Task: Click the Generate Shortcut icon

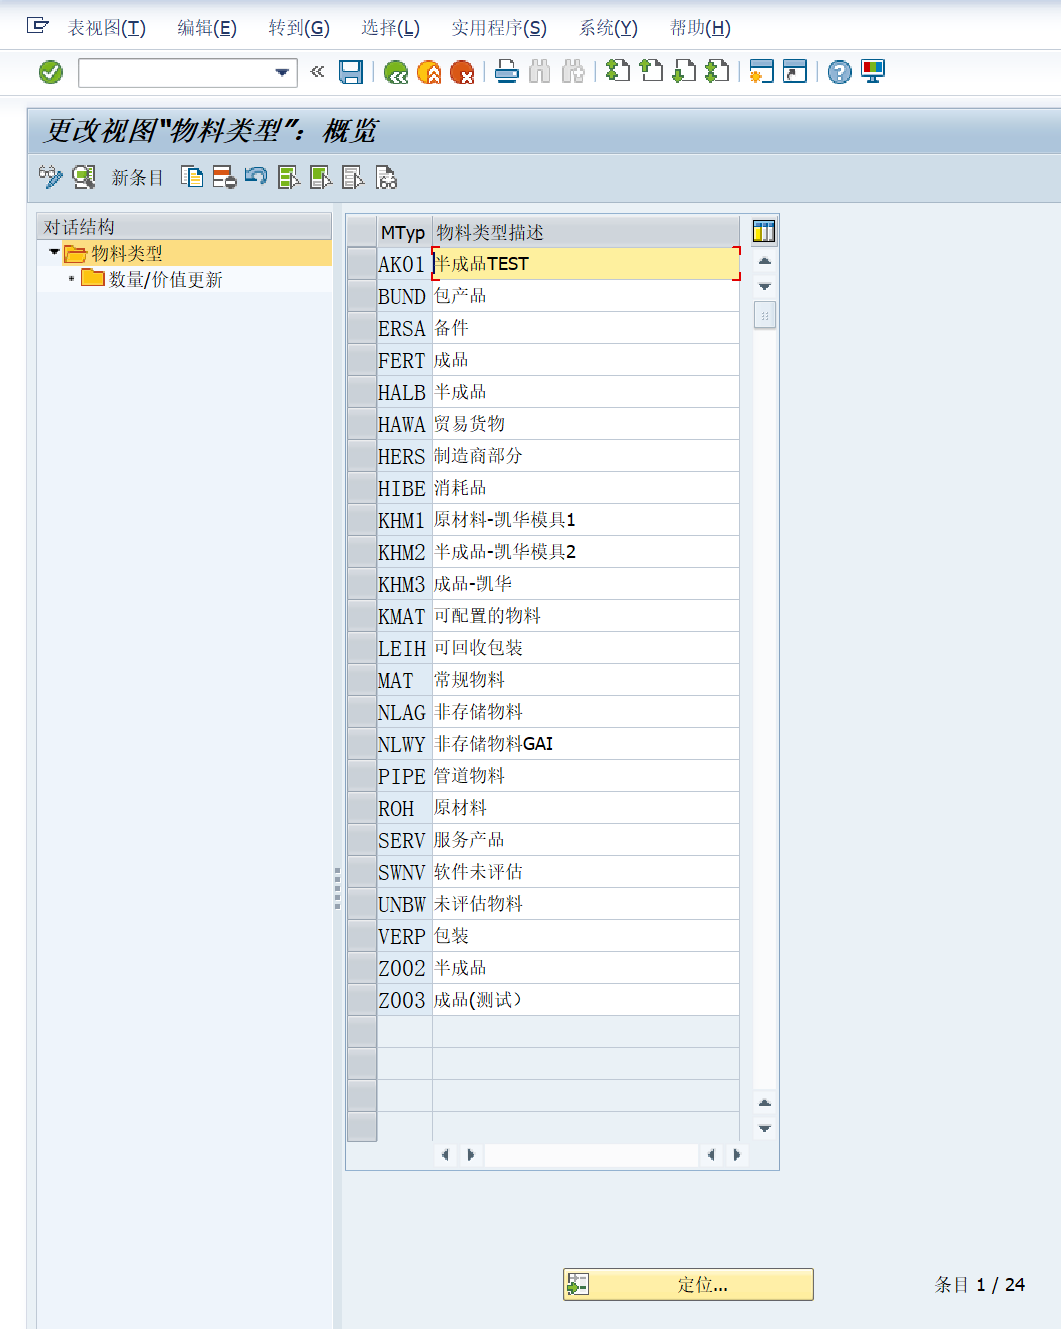Action: pos(795,72)
